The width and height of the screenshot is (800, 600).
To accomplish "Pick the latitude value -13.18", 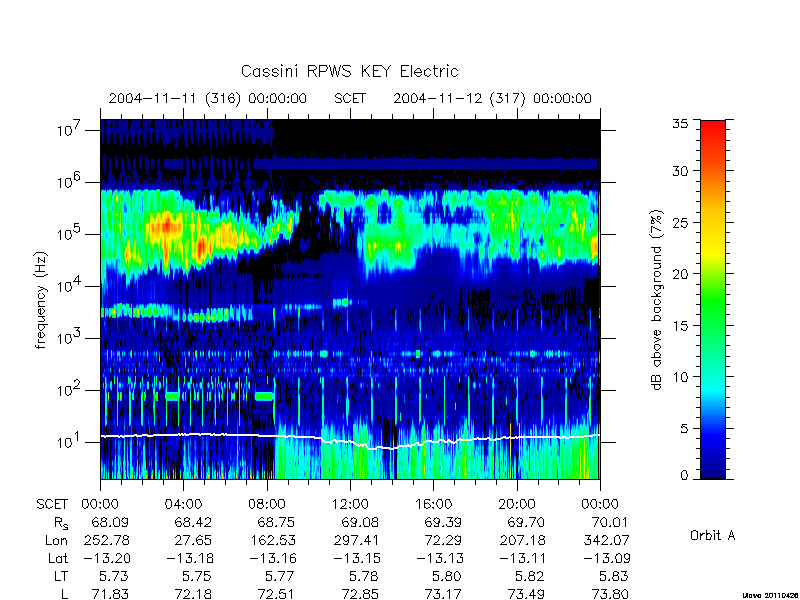I will click(x=189, y=559).
